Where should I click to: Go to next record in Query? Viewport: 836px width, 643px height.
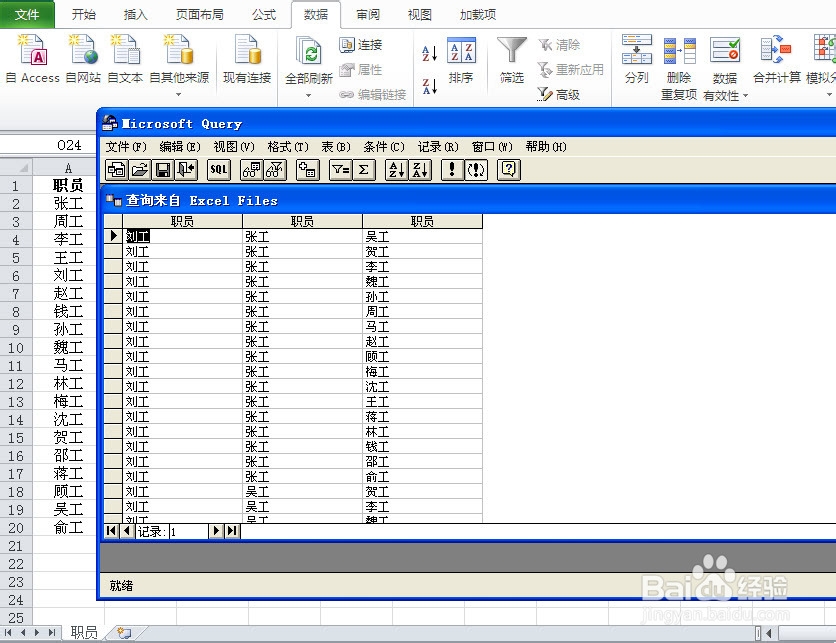(x=216, y=531)
